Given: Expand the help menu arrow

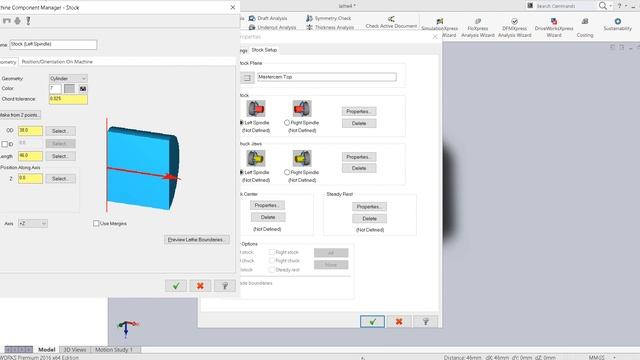Looking at the screenshot, I should pos(626,6).
